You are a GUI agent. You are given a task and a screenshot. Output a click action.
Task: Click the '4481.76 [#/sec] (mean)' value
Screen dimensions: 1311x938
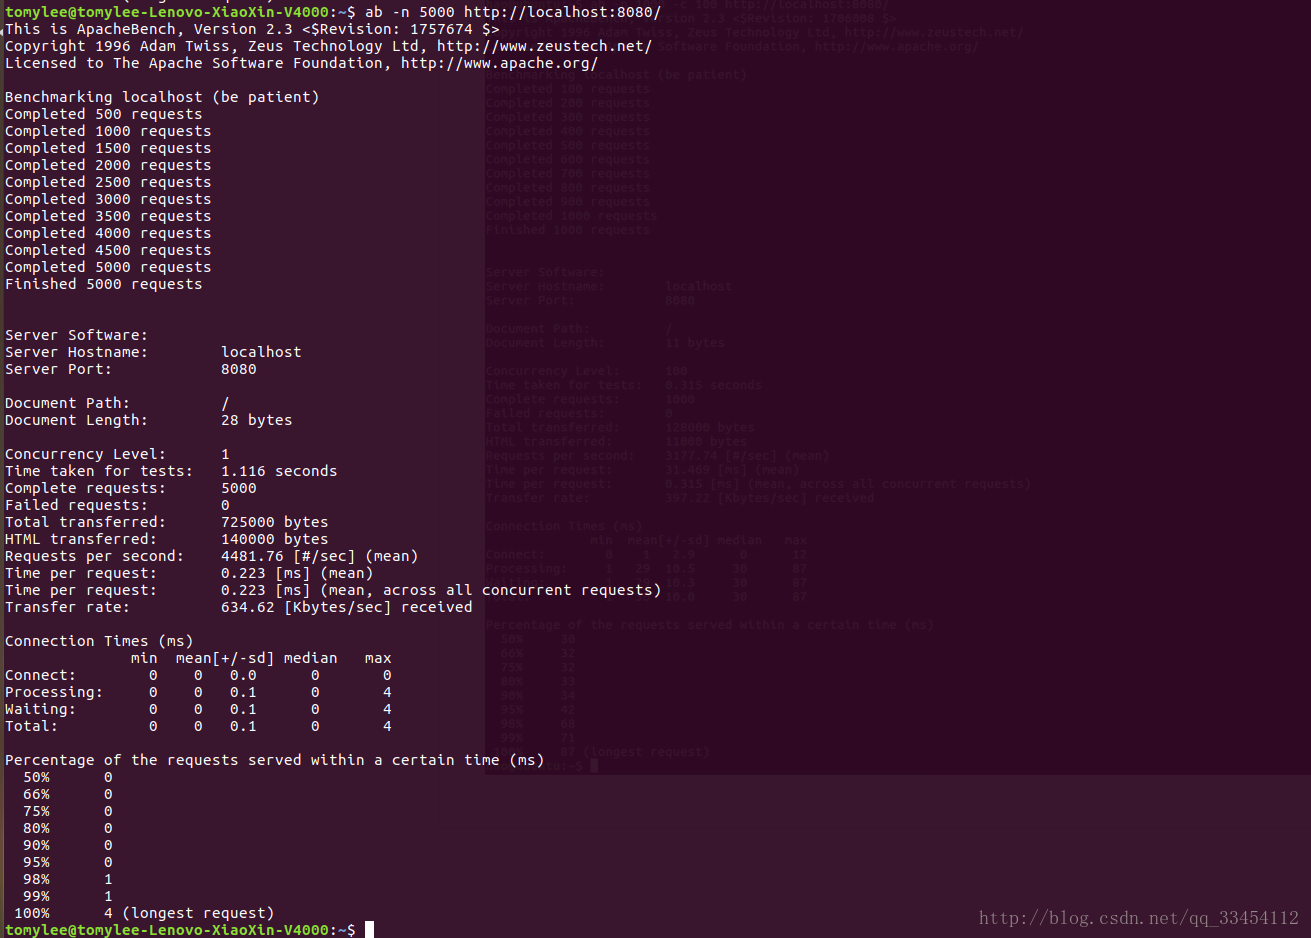[x=320, y=556]
